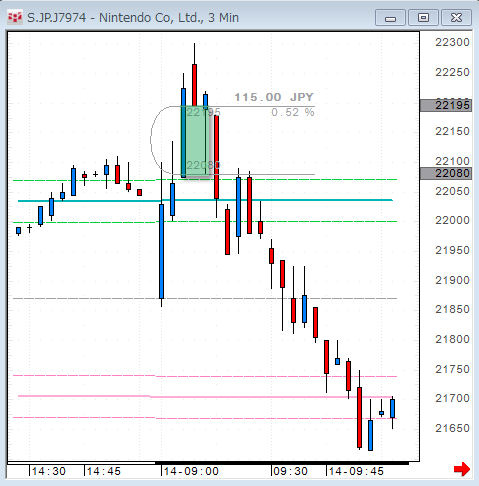Click the solid pink horizontal line

click(205, 396)
